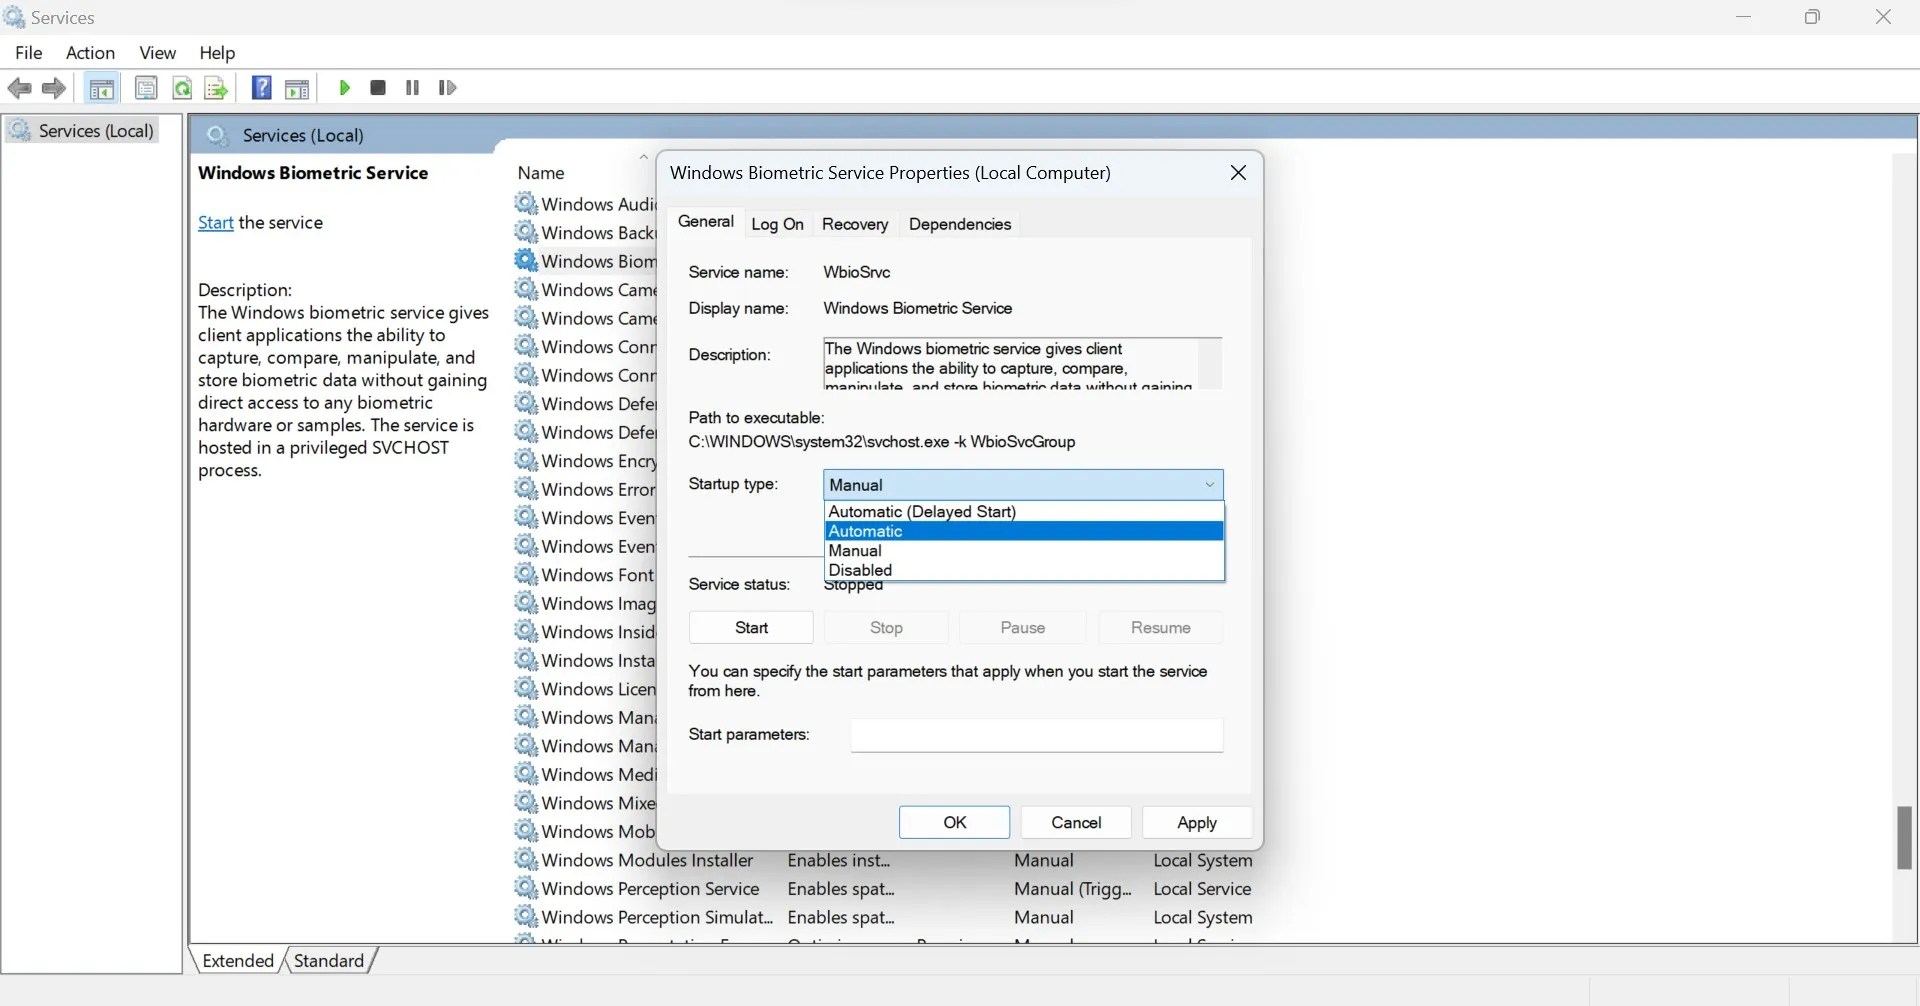Click inside the Start parameters field
Viewport: 1920px width, 1006px height.
point(1036,735)
